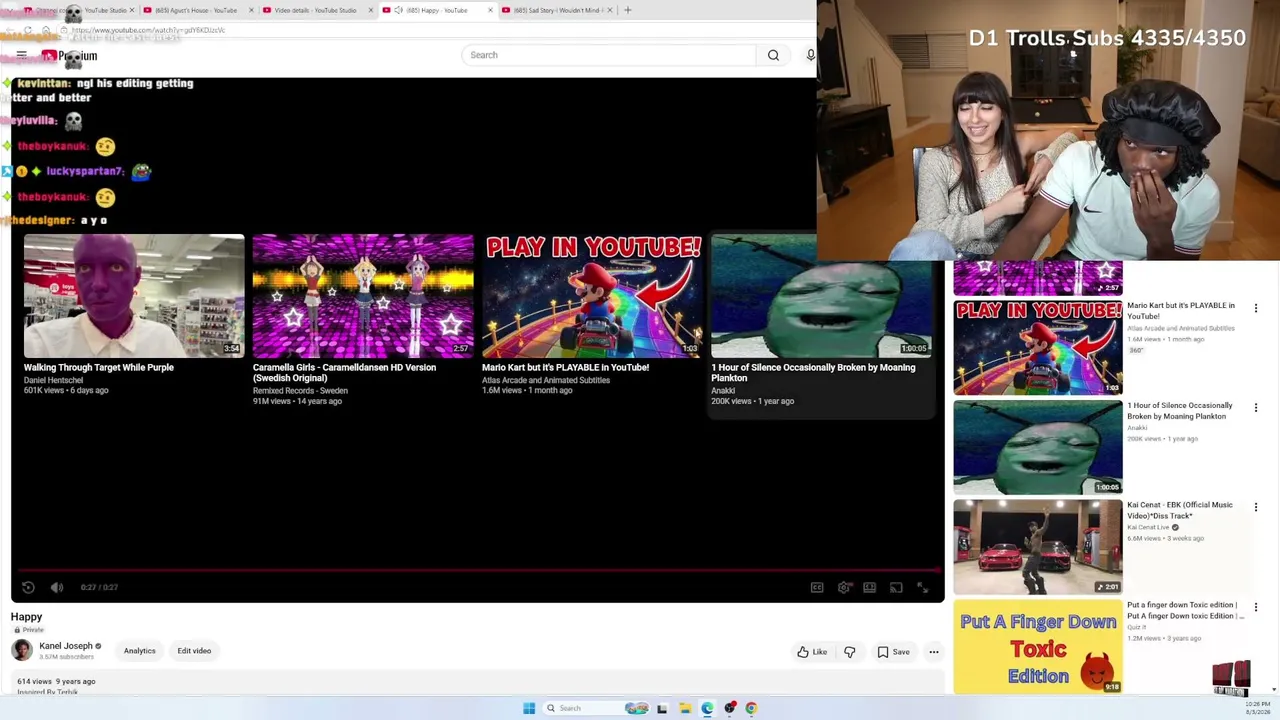Open Mario Kart video in the sidebar
The height and width of the screenshot is (720, 1280).
pyautogui.click(x=1038, y=347)
